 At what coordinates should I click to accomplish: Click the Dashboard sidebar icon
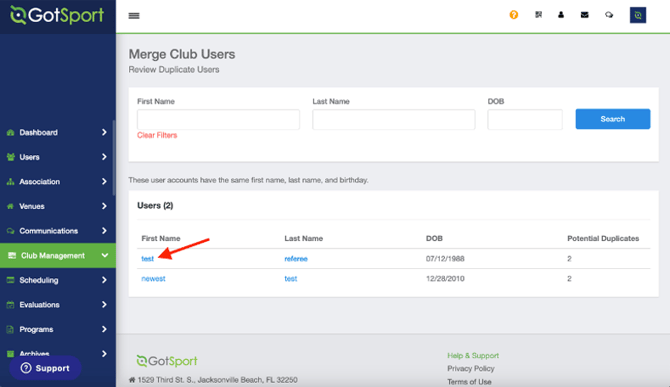(11, 132)
